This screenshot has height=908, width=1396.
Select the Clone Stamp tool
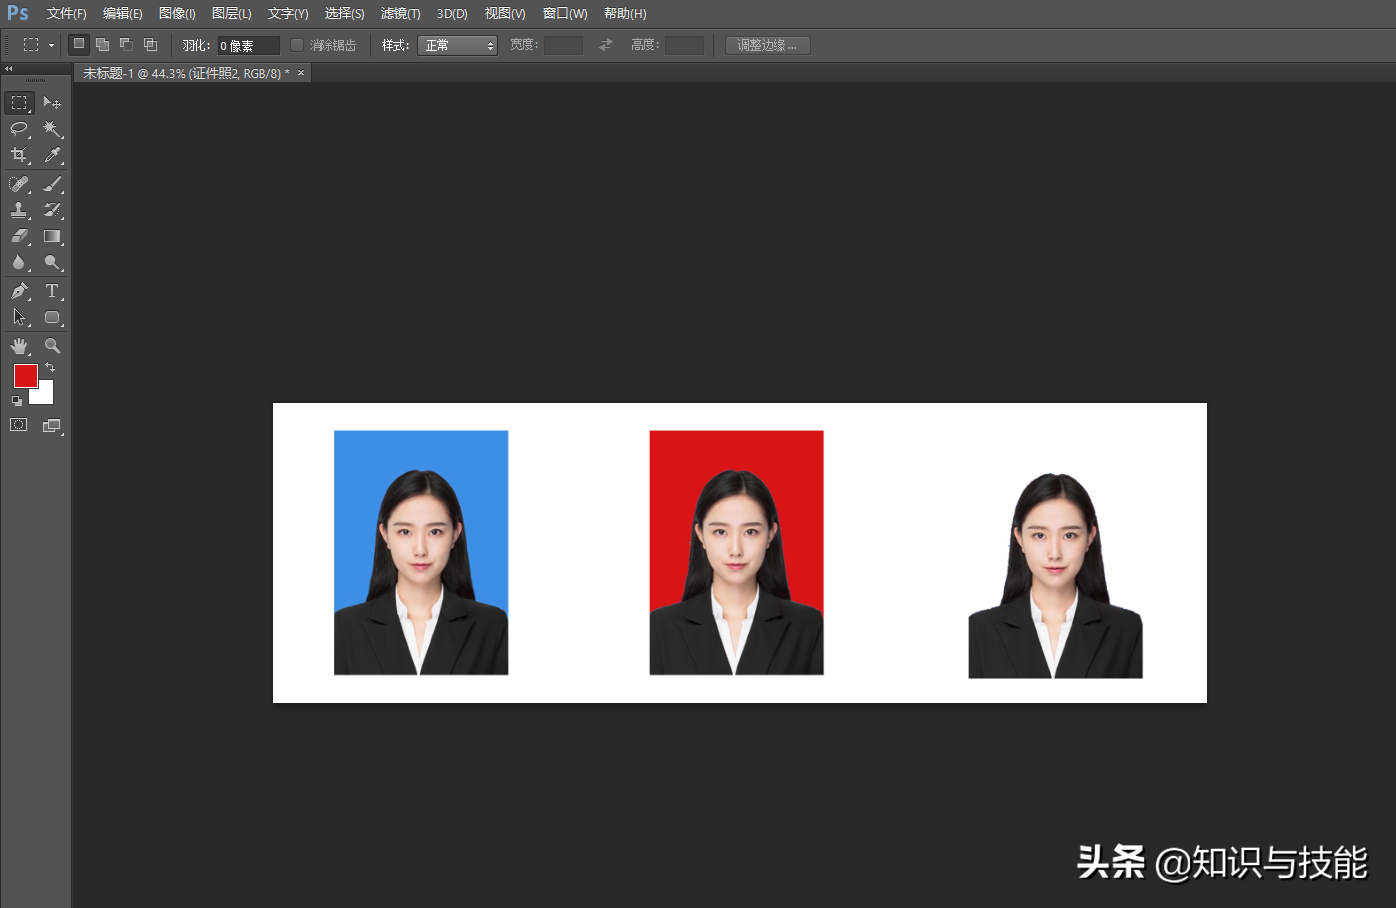(19, 210)
